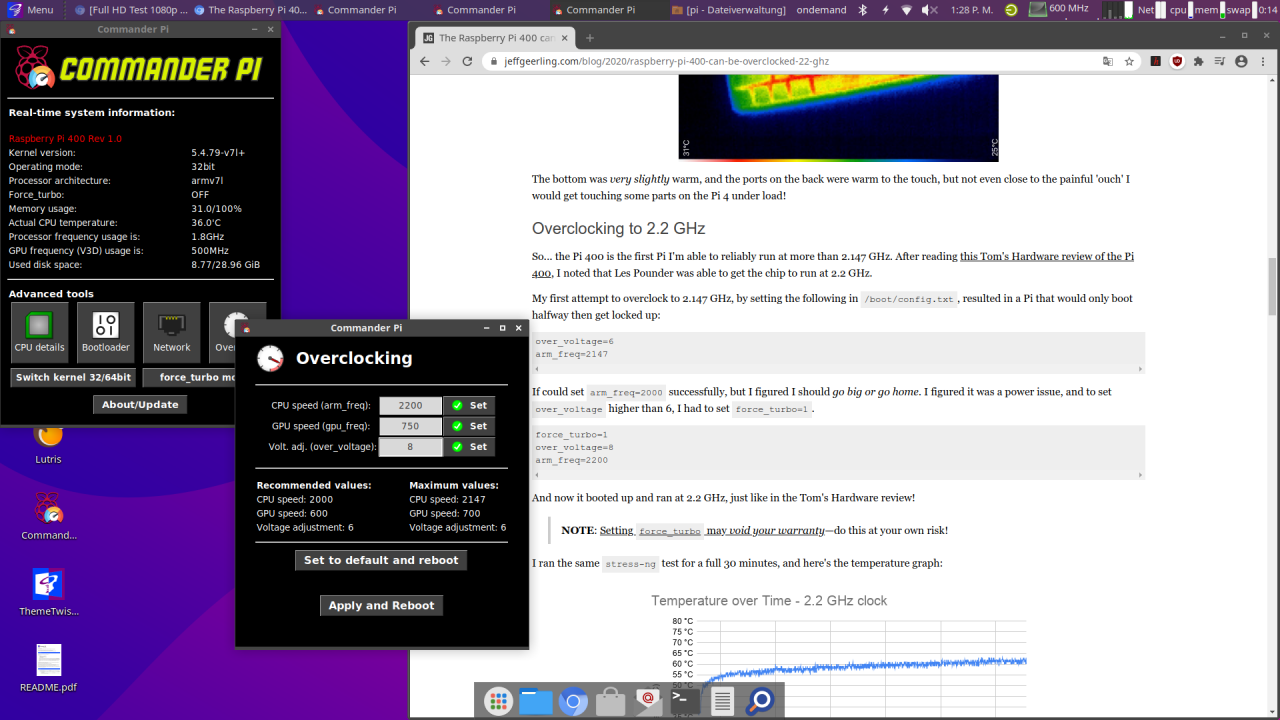The image size is (1280, 720).
Task: Click the GPU speed gpu_freq input field
Action: coord(410,426)
